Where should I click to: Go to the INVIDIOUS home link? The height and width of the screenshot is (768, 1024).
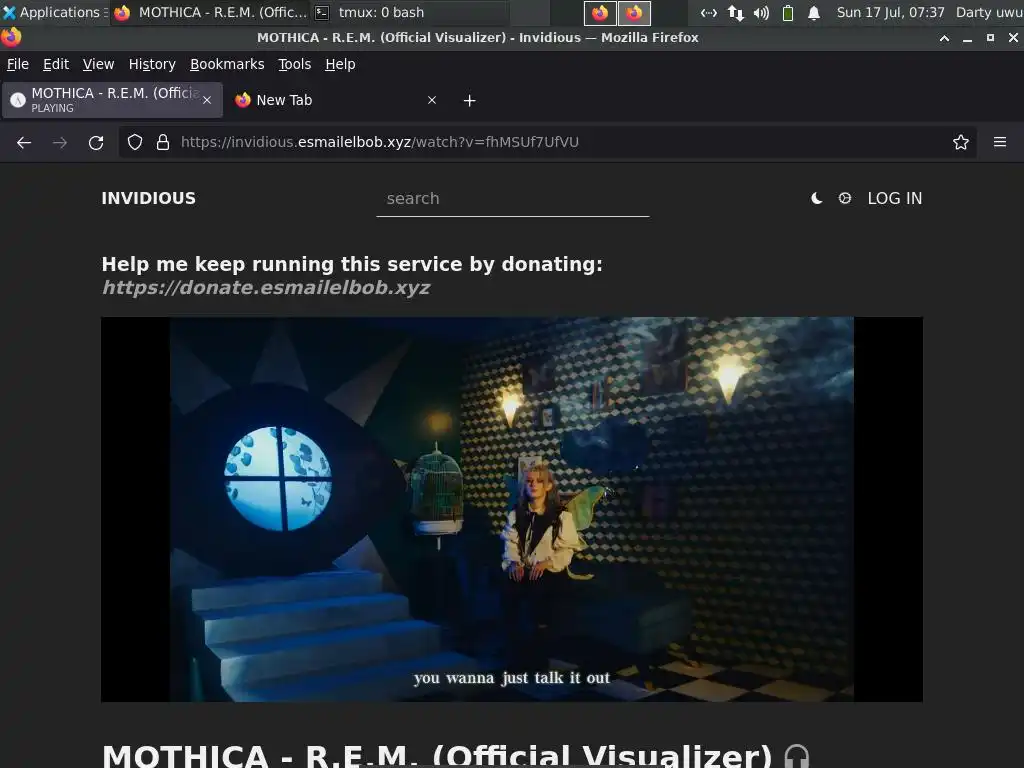click(x=148, y=199)
